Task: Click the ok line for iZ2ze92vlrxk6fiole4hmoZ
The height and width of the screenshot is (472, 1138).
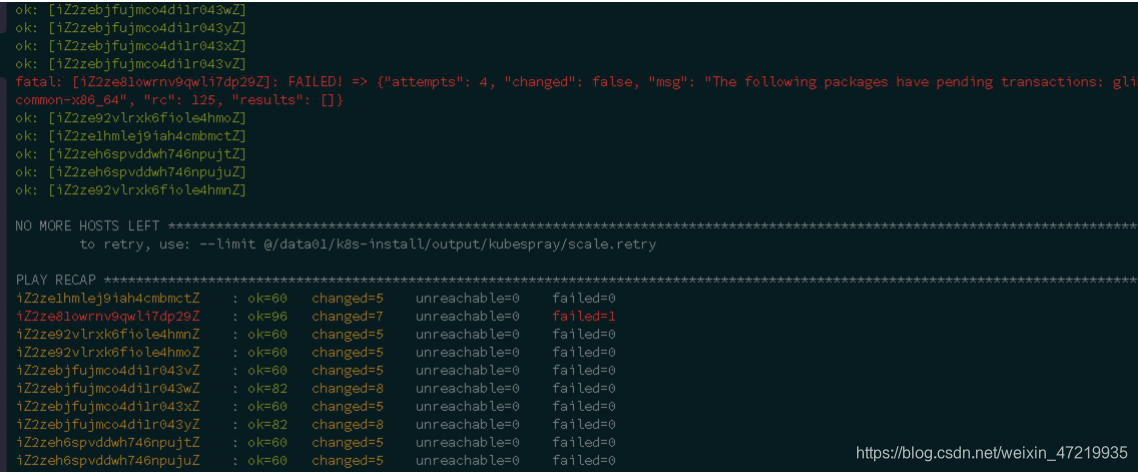Action: click(131, 118)
